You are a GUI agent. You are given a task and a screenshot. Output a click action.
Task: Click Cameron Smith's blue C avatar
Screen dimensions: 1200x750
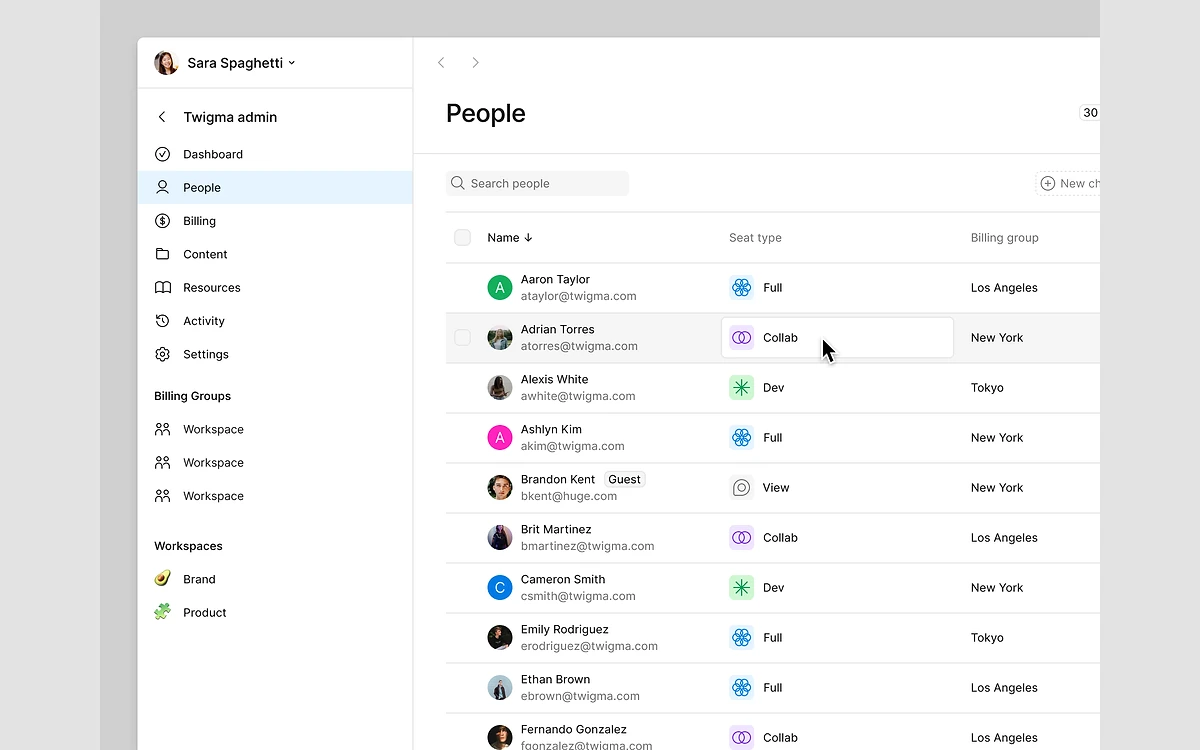tap(500, 588)
